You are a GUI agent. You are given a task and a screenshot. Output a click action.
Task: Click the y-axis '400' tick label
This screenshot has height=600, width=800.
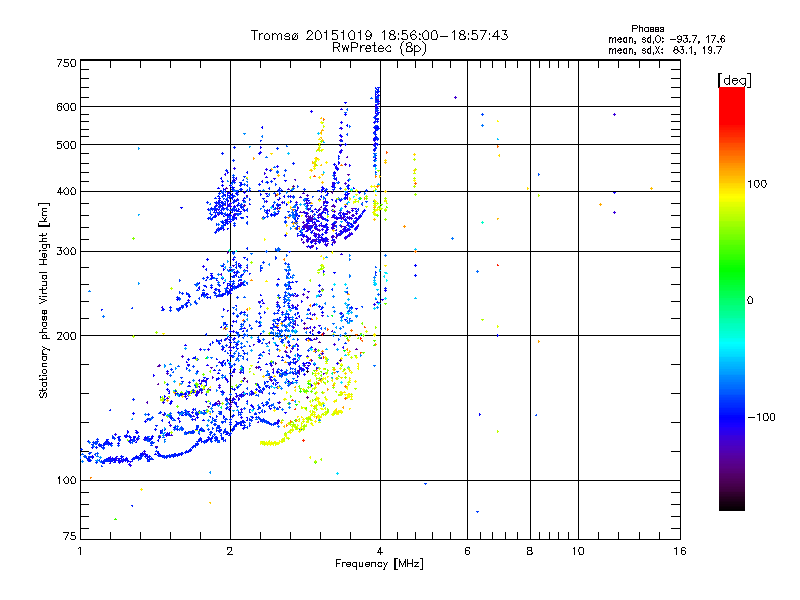66,192
